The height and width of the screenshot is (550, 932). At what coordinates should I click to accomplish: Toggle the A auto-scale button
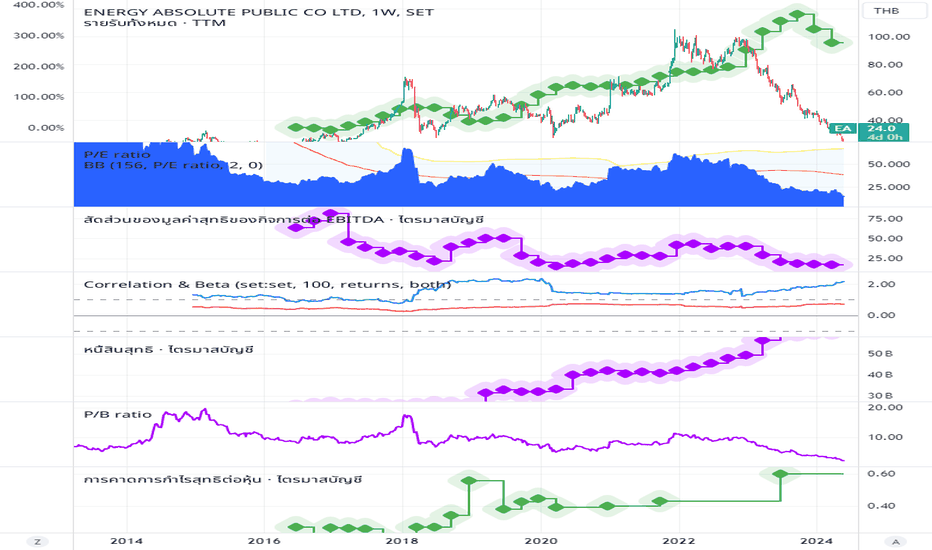tap(895, 541)
